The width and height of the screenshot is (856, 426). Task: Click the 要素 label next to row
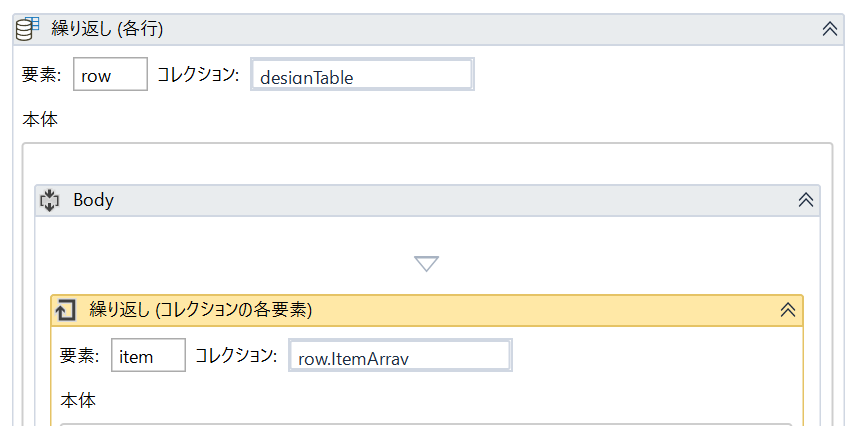(42, 75)
